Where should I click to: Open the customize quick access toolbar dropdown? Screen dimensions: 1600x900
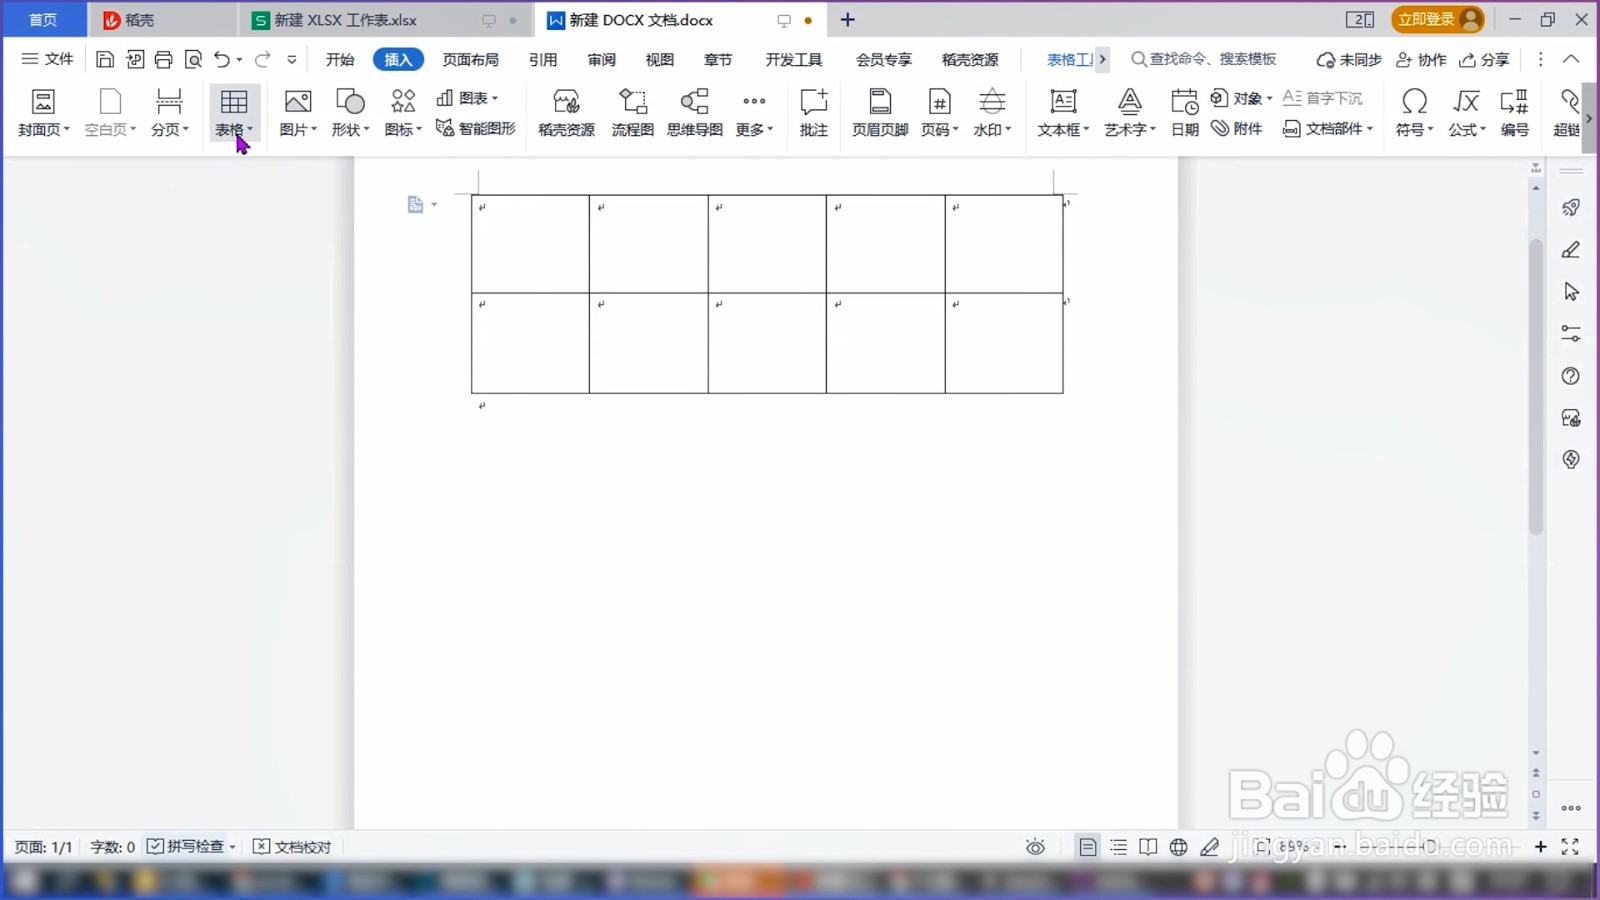(292, 60)
